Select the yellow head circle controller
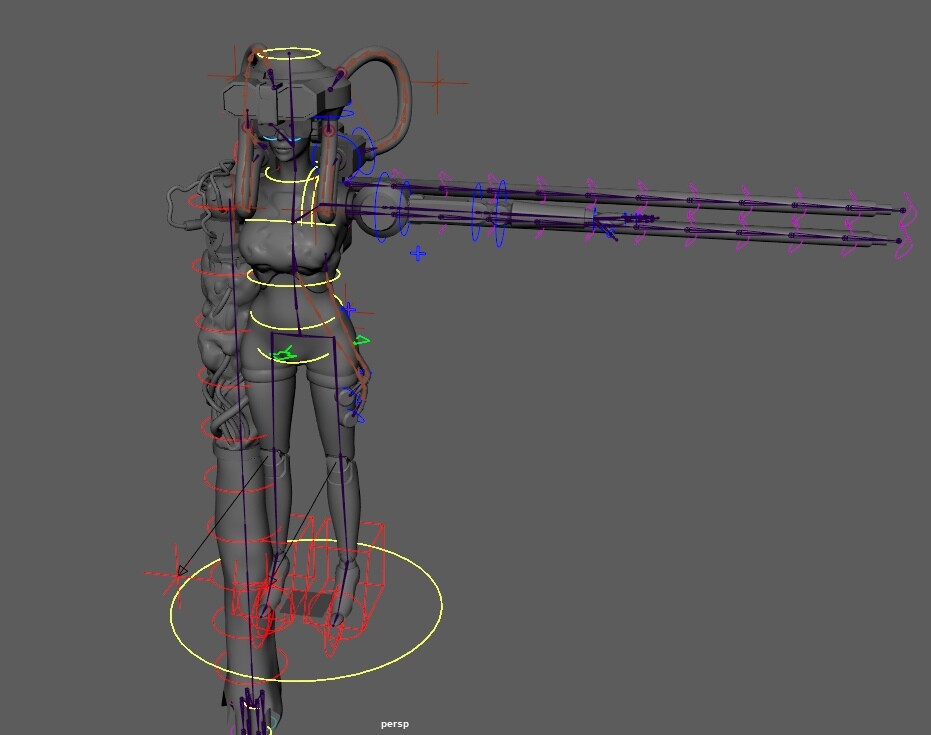This screenshot has height=735, width=931. (x=291, y=48)
